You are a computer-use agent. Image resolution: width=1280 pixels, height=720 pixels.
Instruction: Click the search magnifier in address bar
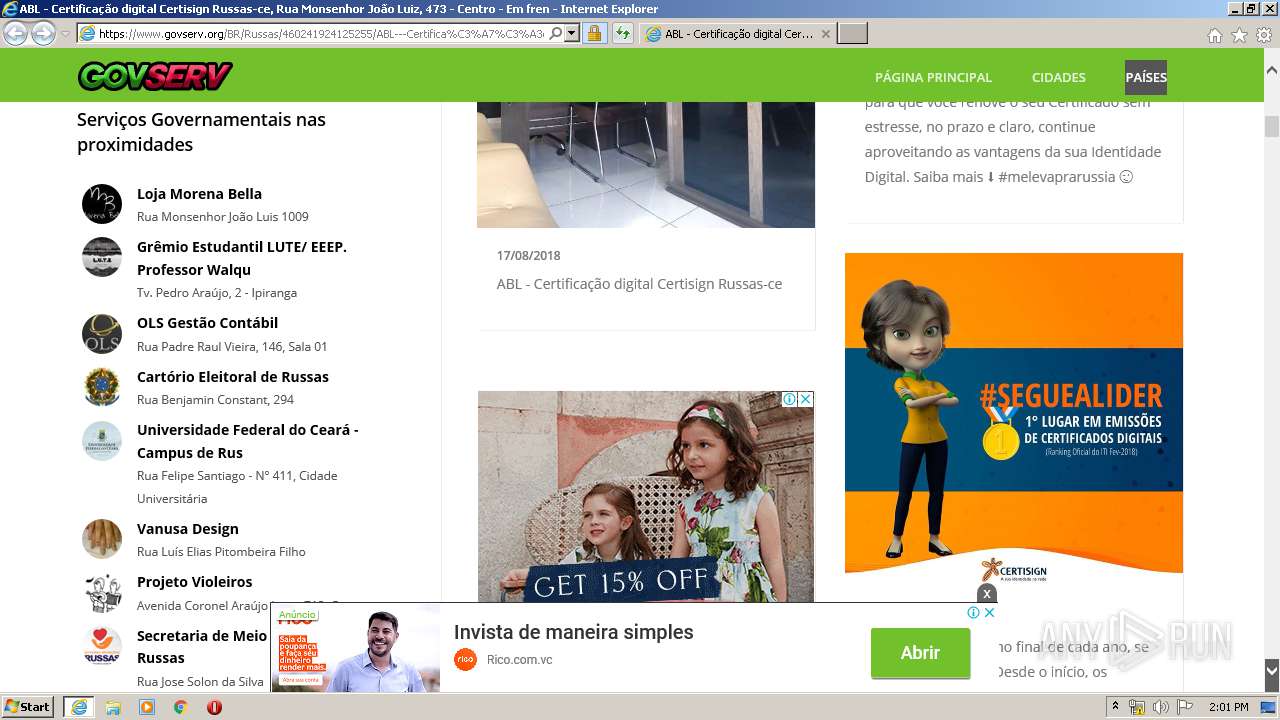[x=556, y=33]
